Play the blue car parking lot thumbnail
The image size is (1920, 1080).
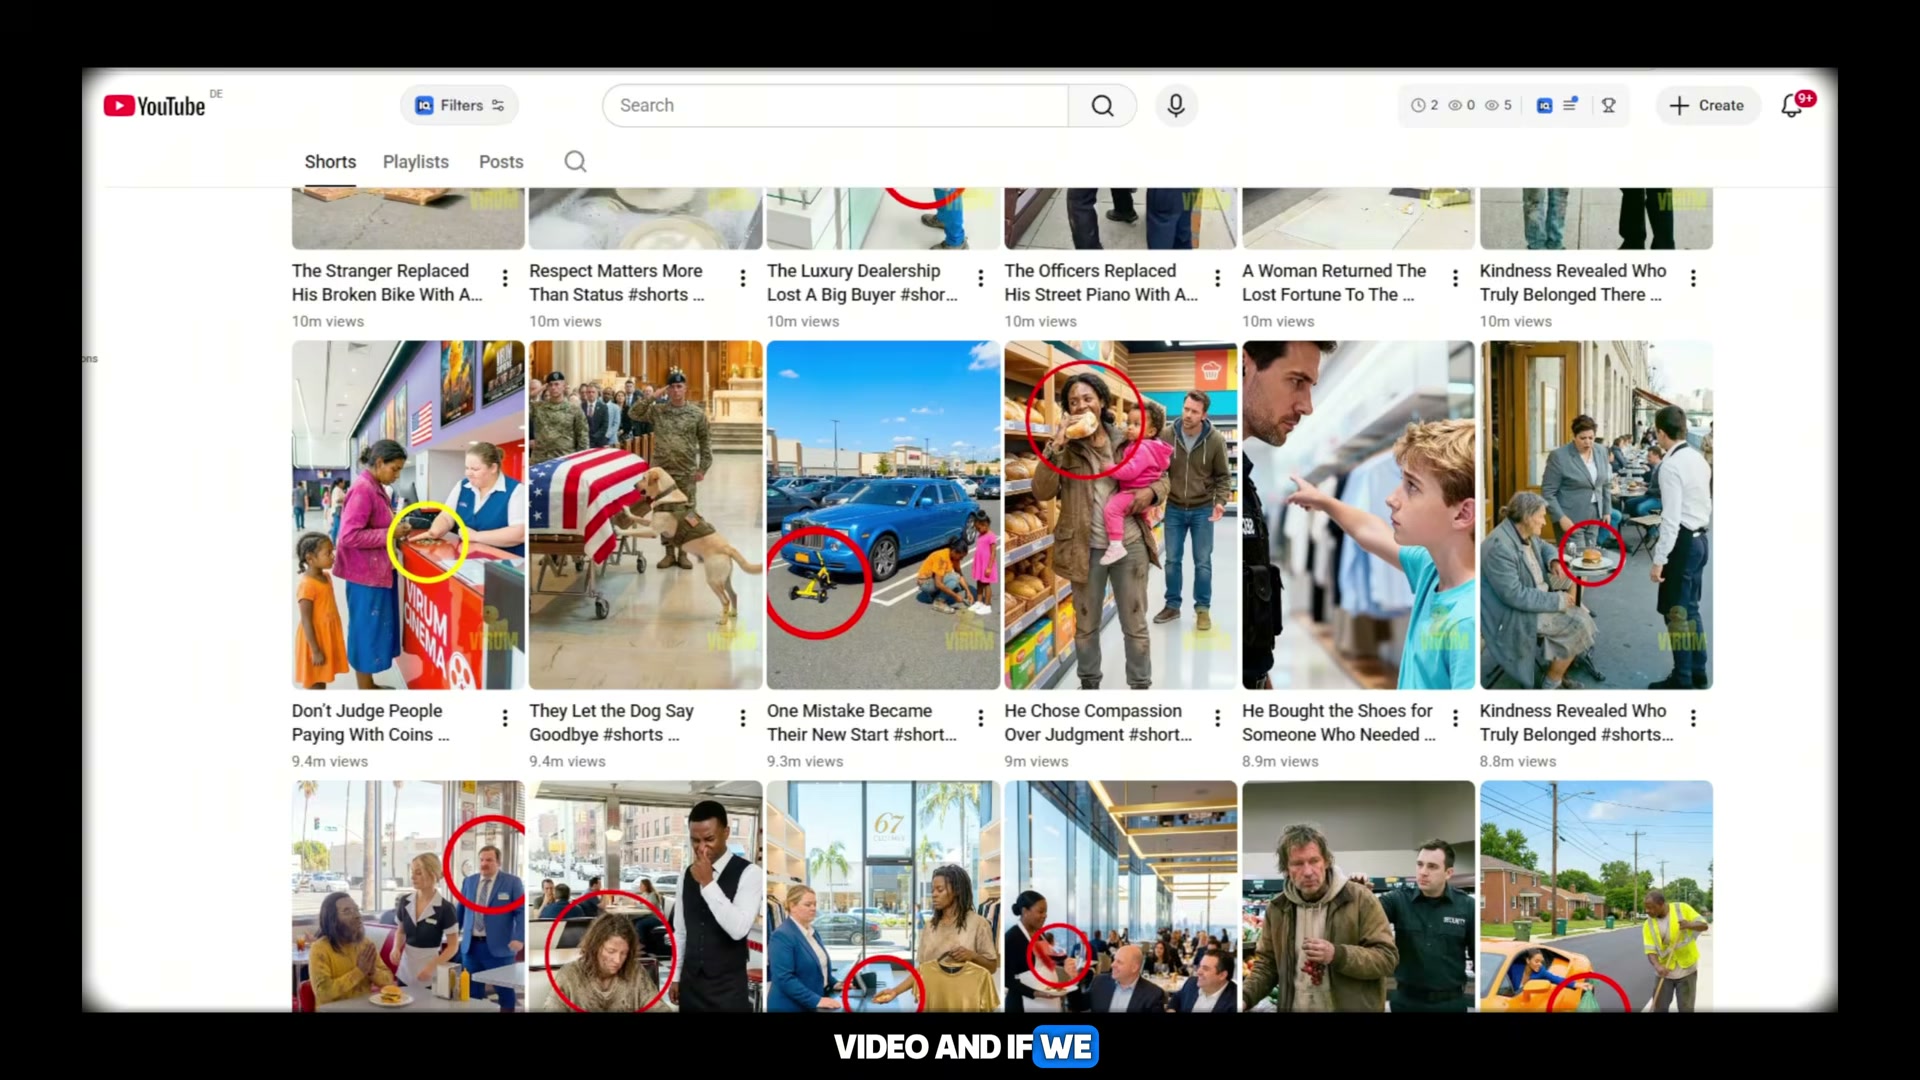(x=883, y=515)
